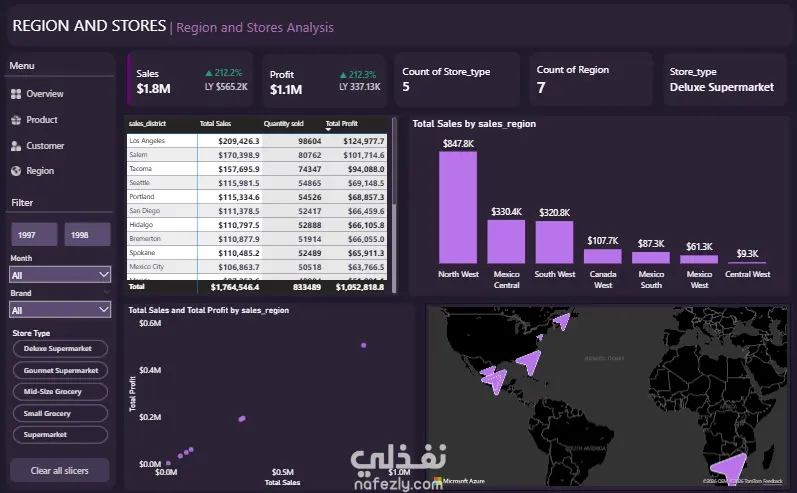This screenshot has height=493, width=797.
Task: Expand the Month dropdown
Action: click(60, 275)
